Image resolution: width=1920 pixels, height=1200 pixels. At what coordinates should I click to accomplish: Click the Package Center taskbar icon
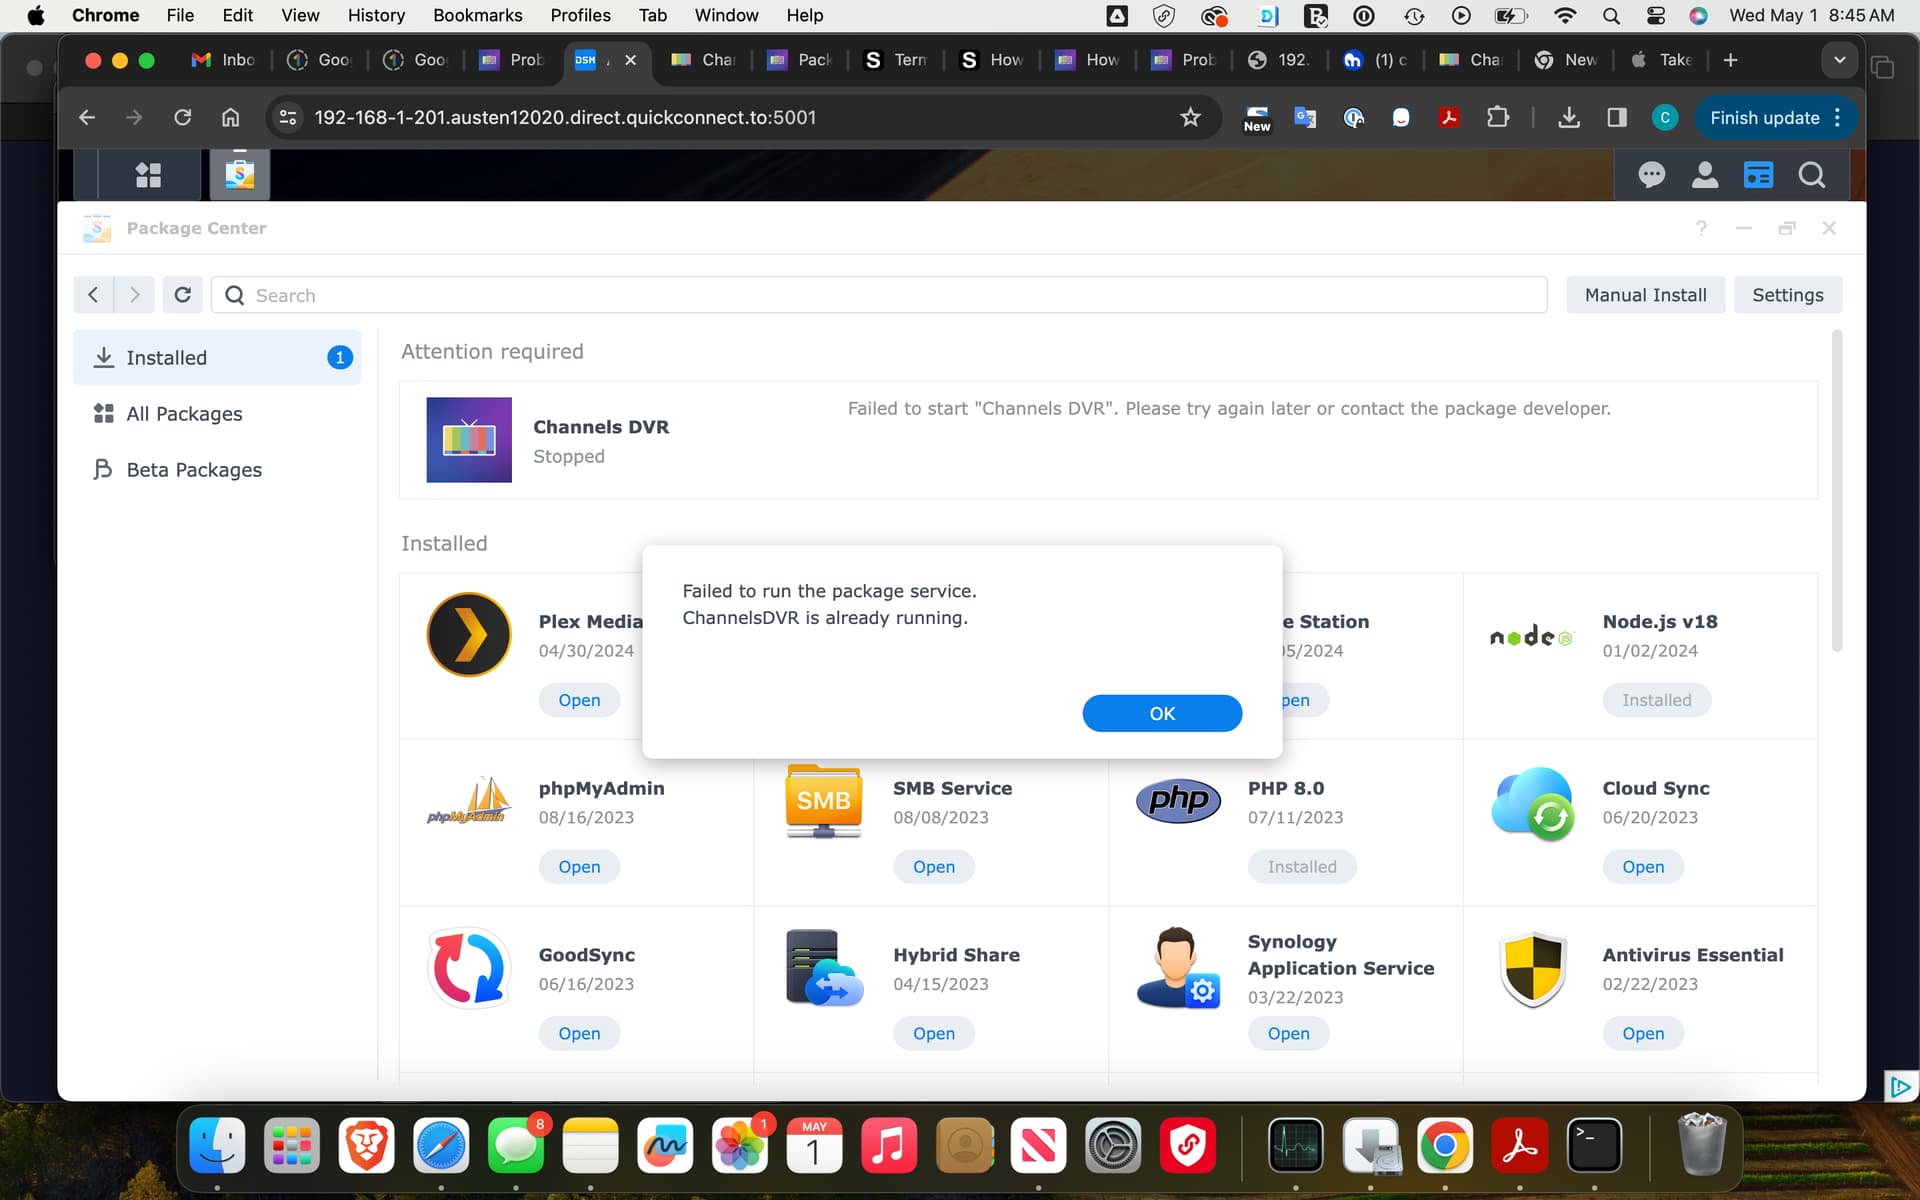[x=239, y=175]
